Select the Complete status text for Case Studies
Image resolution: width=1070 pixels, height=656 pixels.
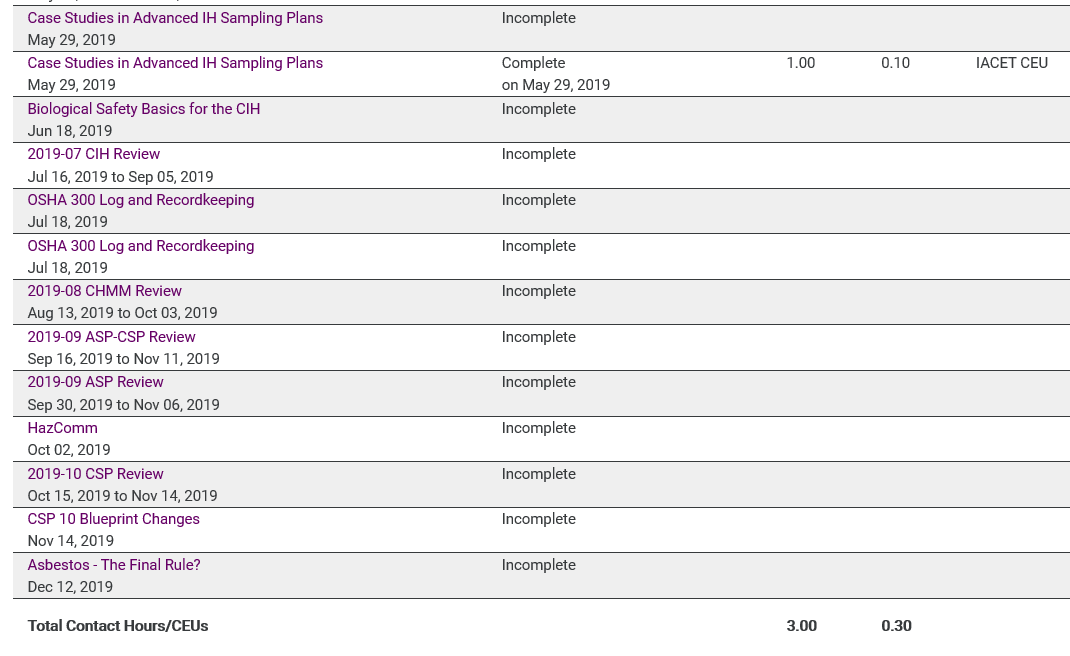pos(533,63)
